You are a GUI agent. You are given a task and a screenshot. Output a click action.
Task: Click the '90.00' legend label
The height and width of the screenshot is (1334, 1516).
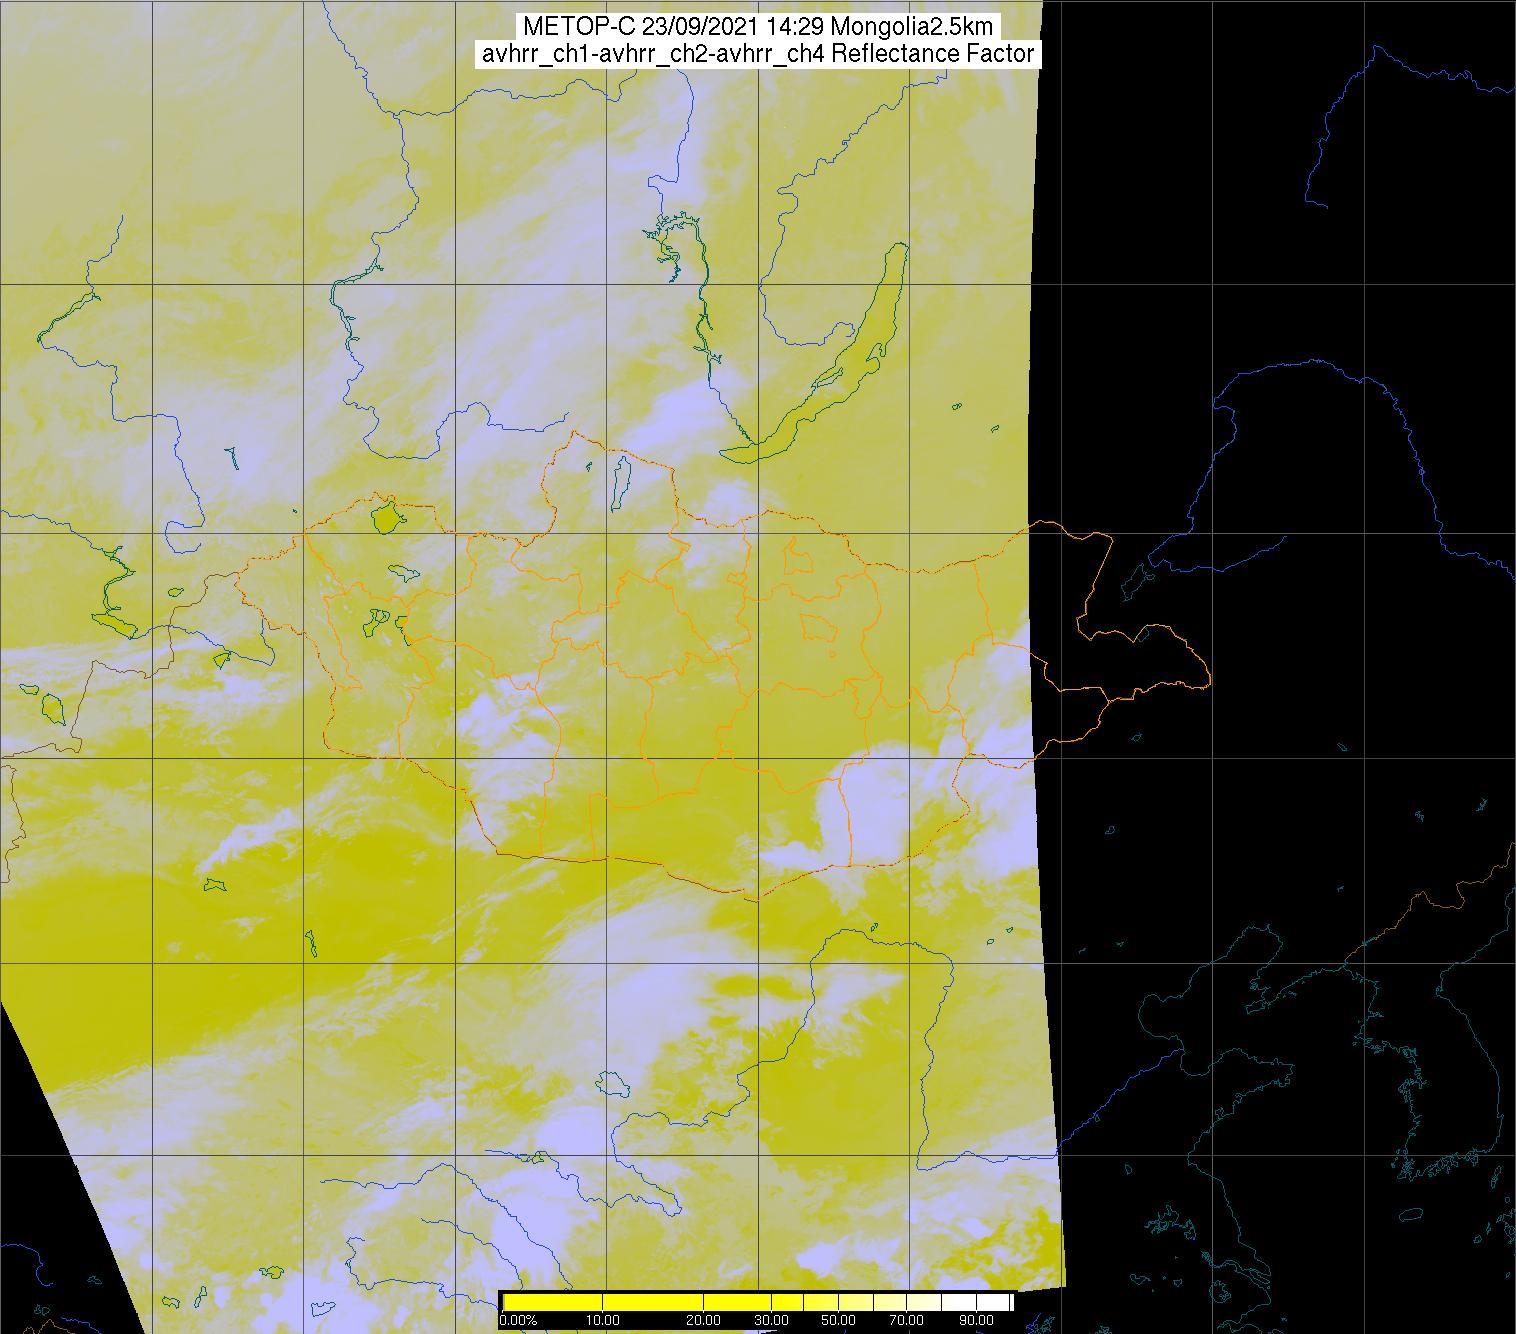pyautogui.click(x=977, y=1320)
